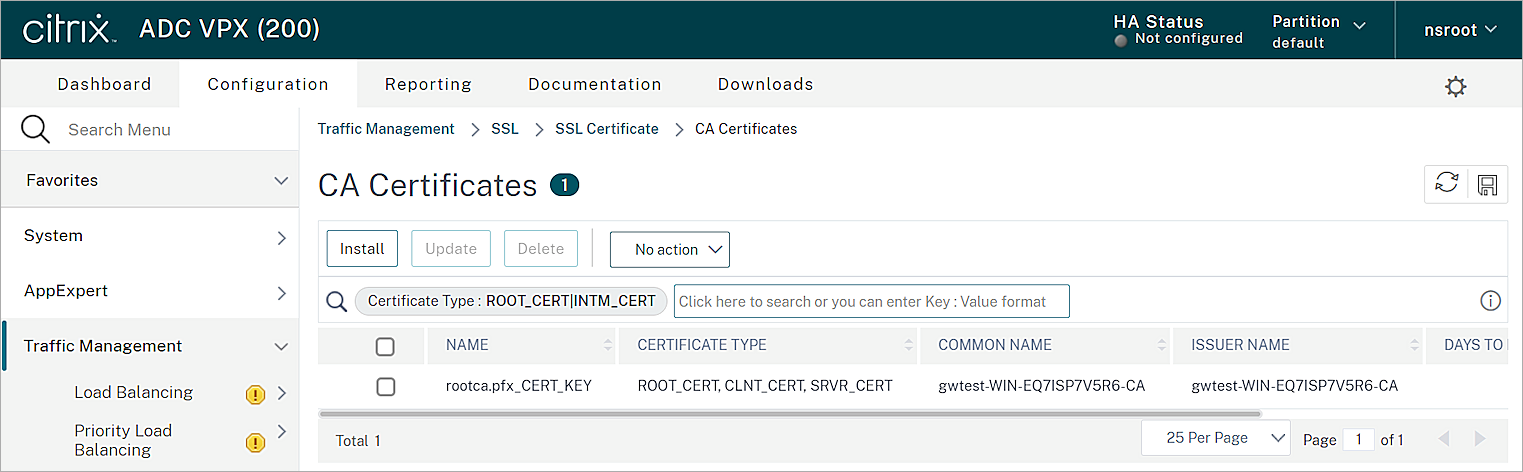The height and width of the screenshot is (472, 1523).
Task: Click the CA Certificates breadcrumb
Action: click(746, 129)
